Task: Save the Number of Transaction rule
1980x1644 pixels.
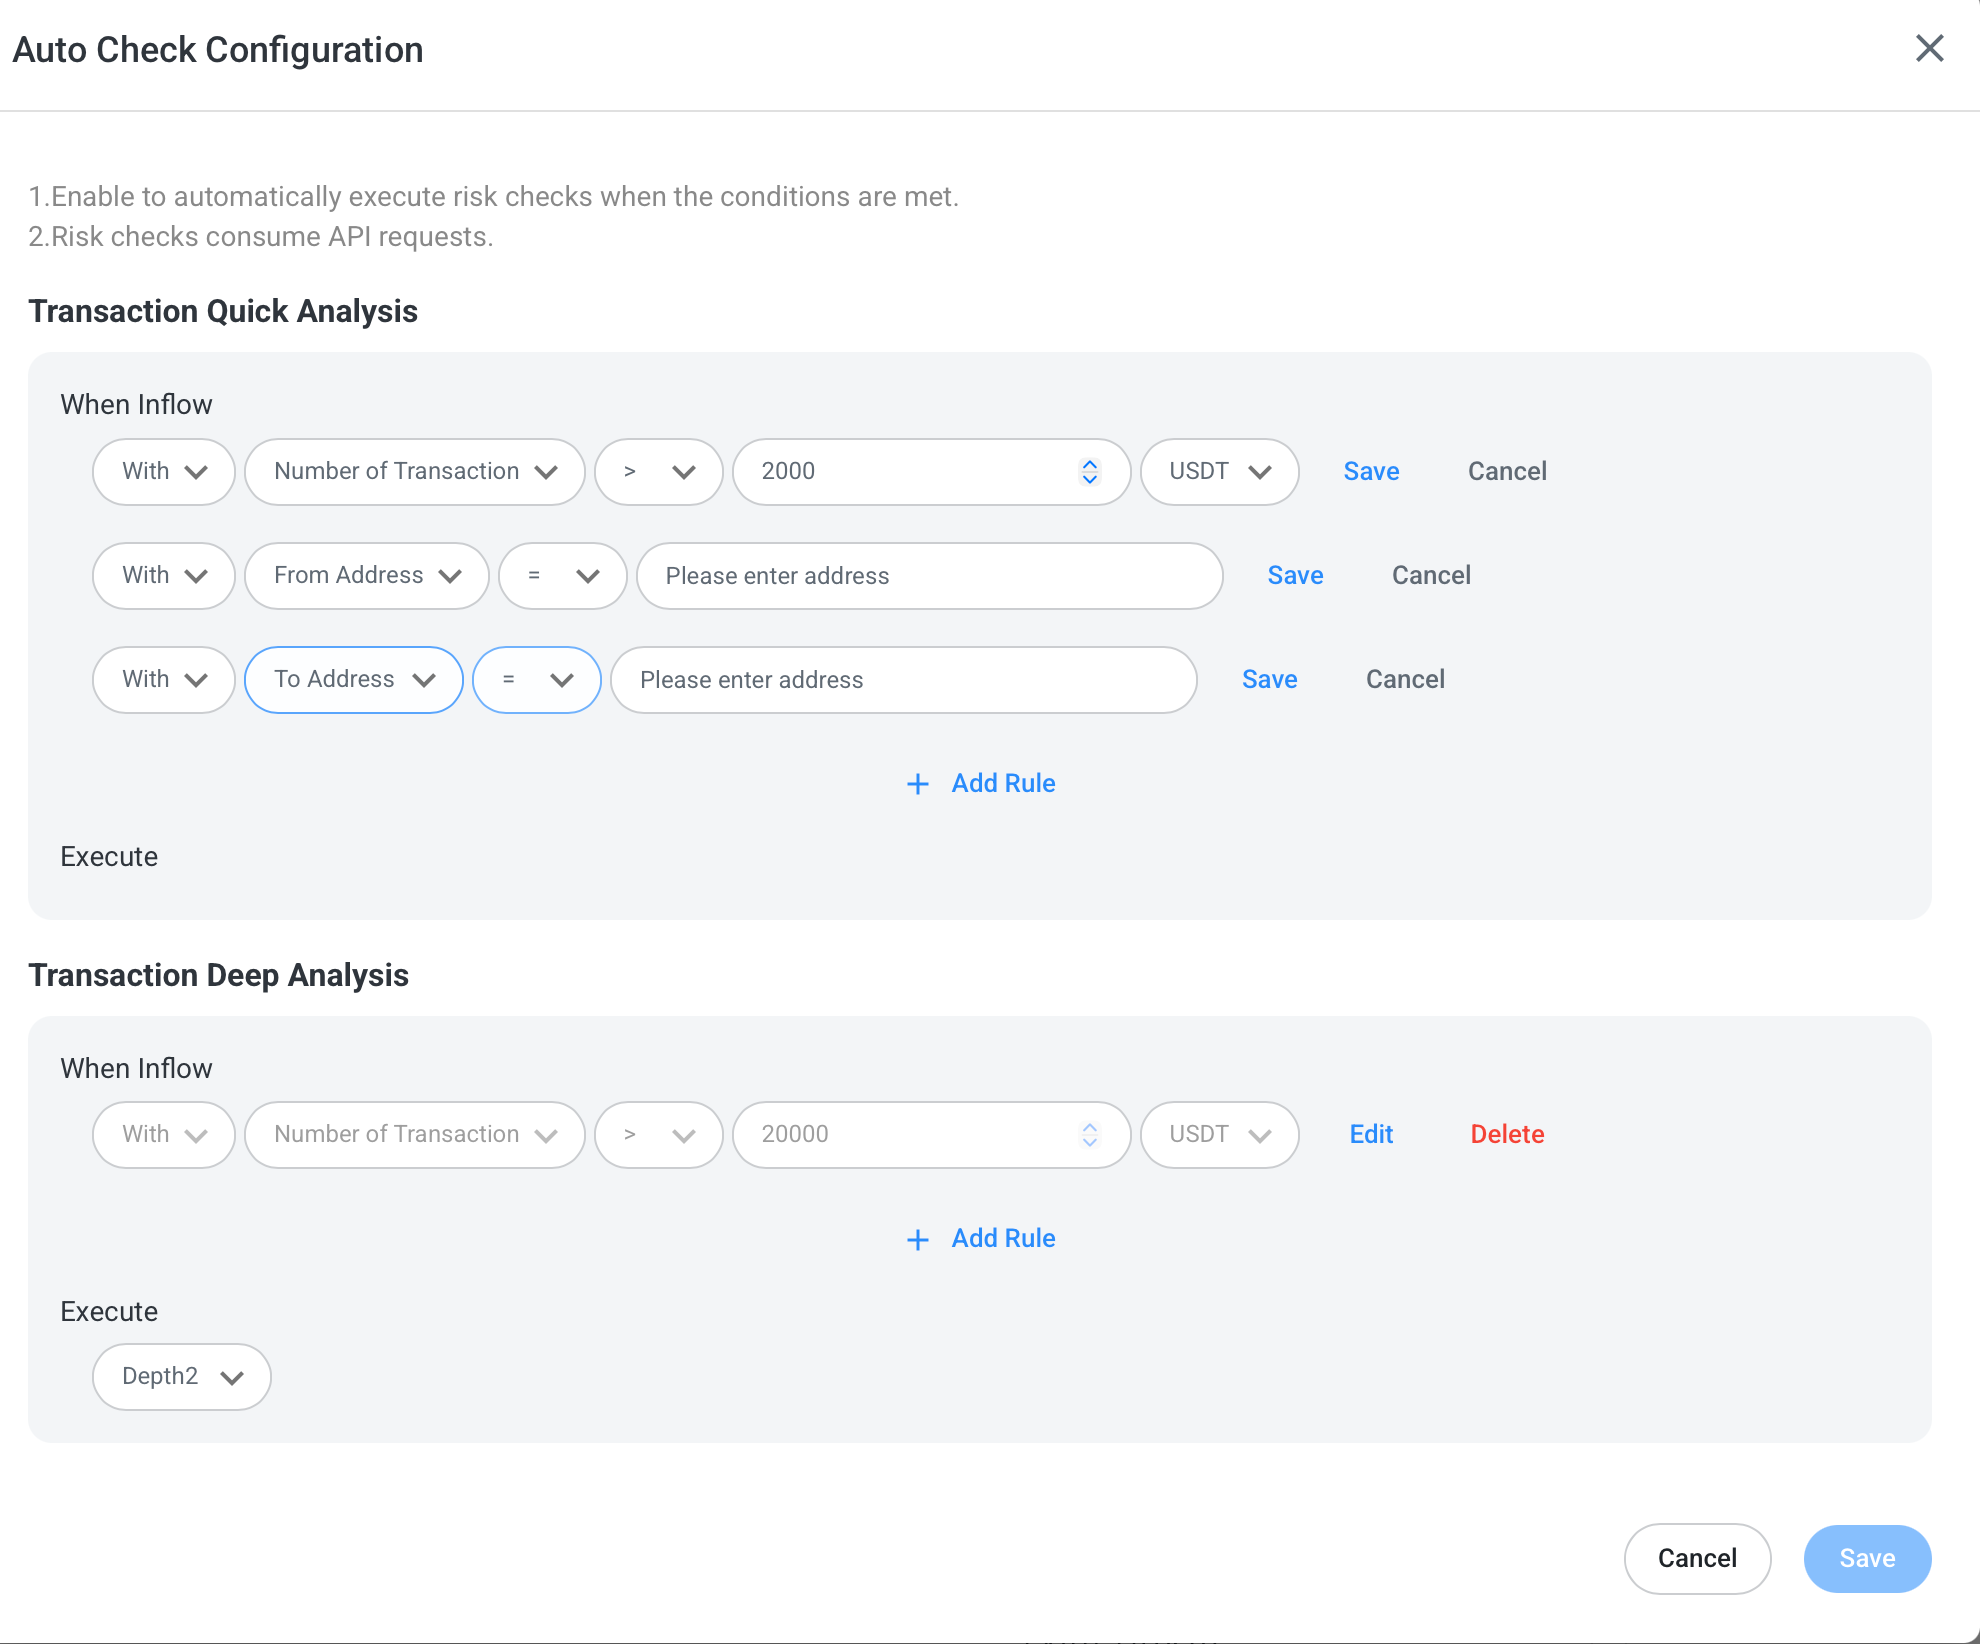Action: tap(1371, 472)
